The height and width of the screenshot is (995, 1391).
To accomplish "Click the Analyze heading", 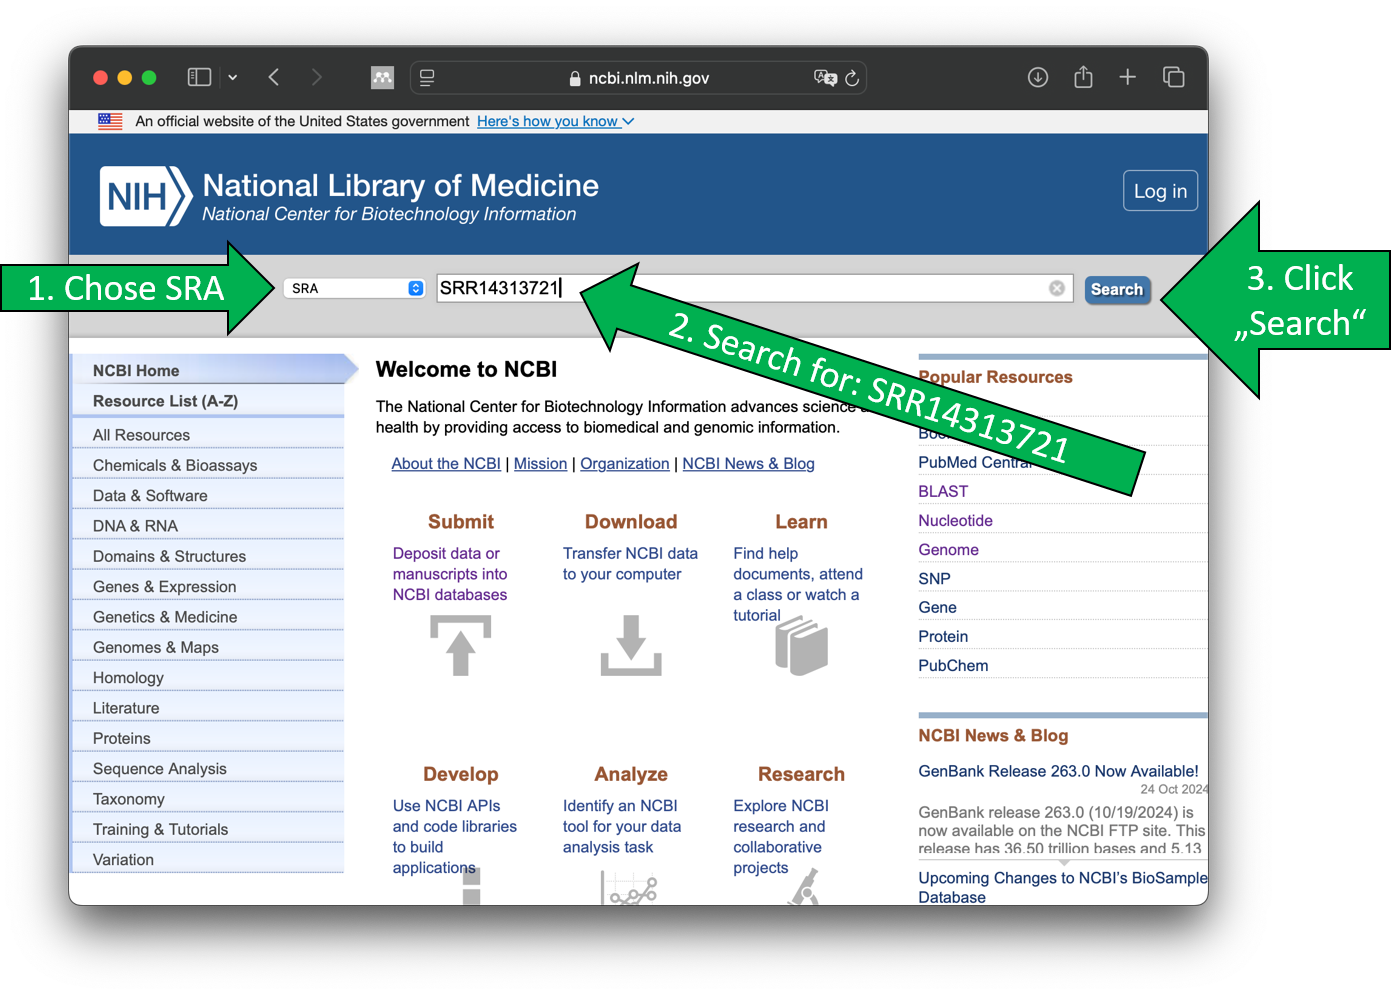I will (x=631, y=774).
